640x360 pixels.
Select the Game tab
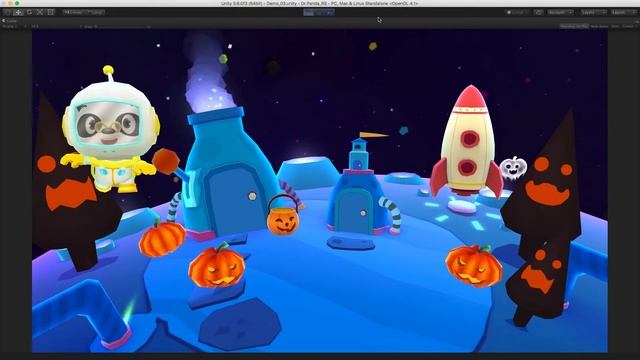(10, 20)
